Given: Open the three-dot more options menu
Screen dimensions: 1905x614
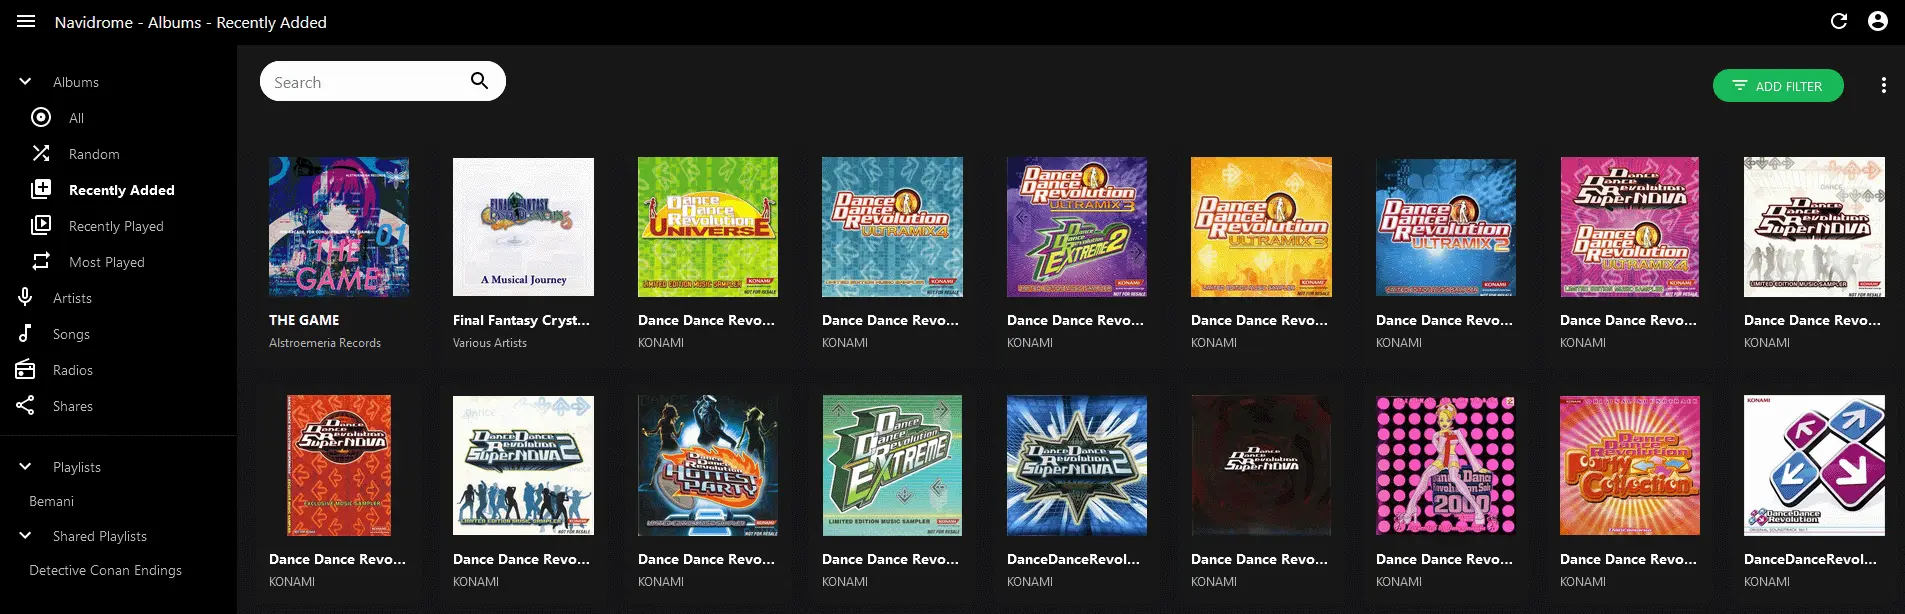Looking at the screenshot, I should coord(1883,86).
